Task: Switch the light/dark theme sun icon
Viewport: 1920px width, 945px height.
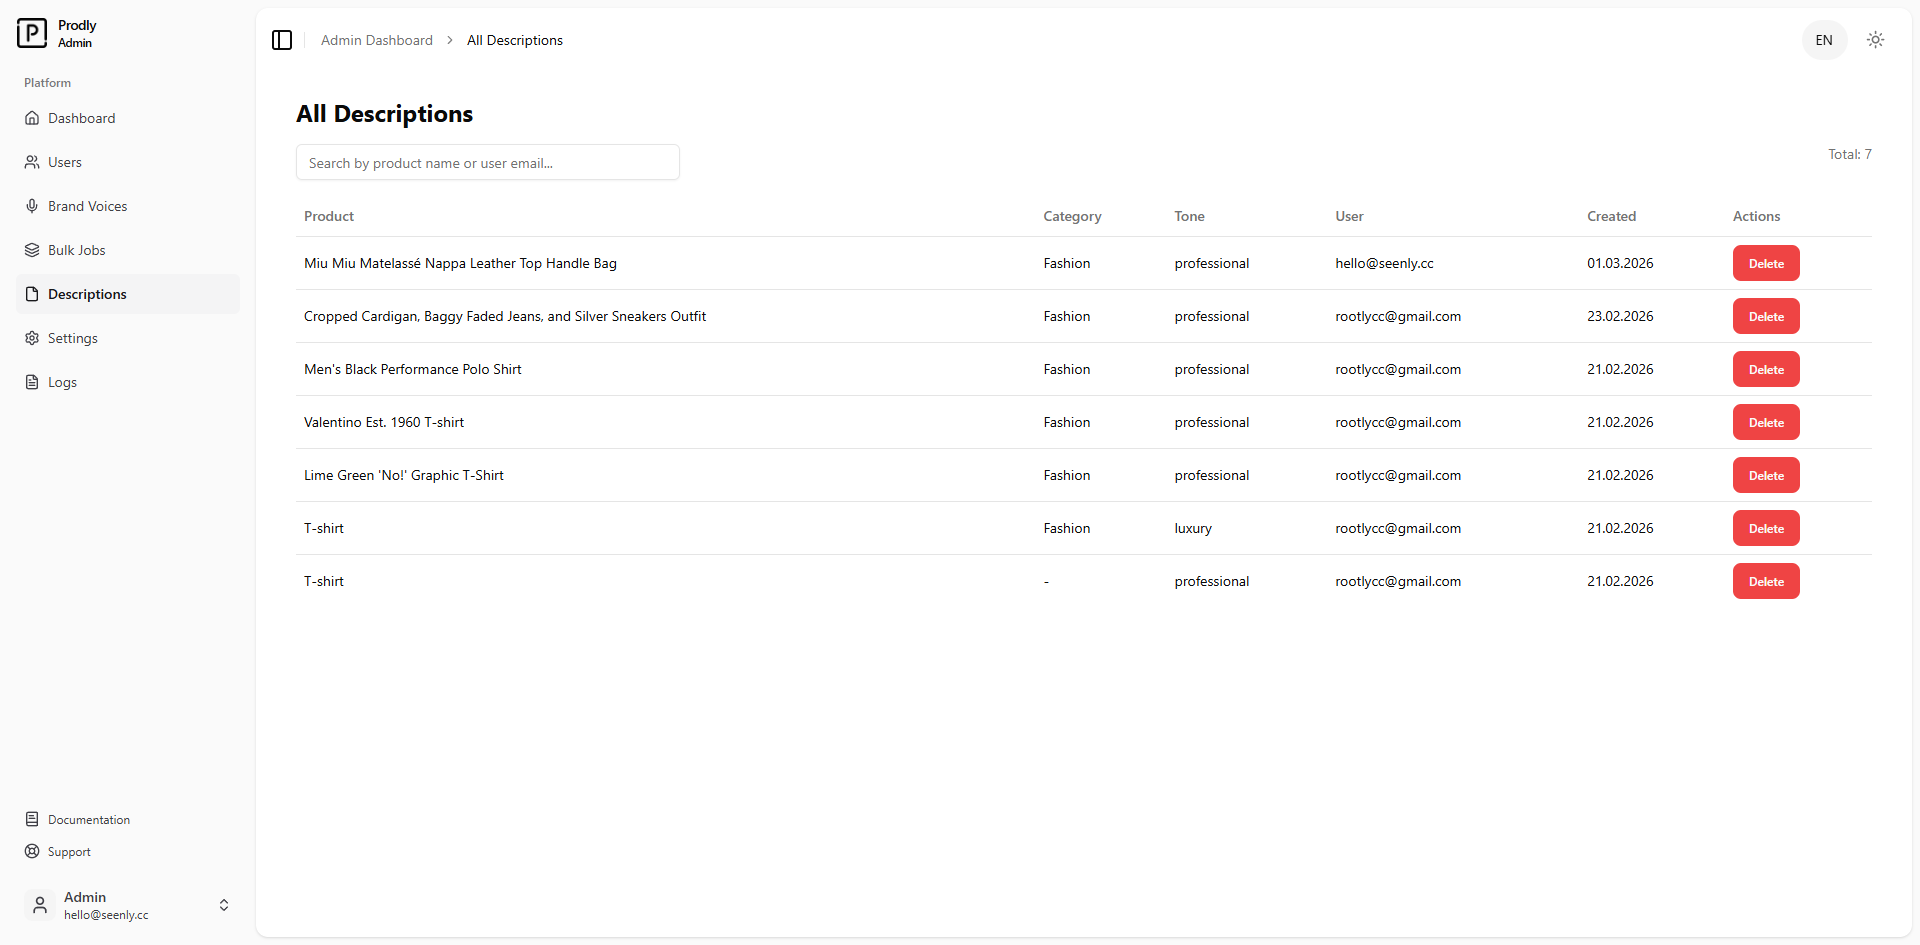Action: click(x=1875, y=40)
